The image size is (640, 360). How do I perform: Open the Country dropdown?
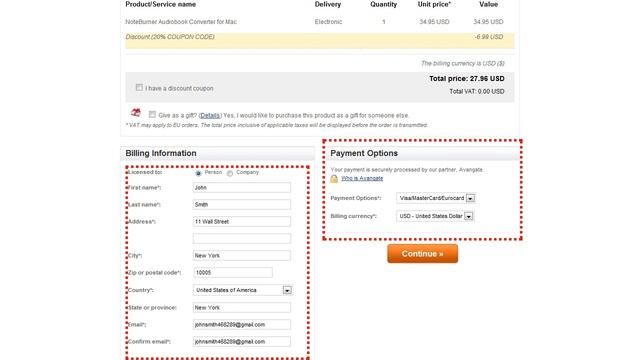point(242,290)
